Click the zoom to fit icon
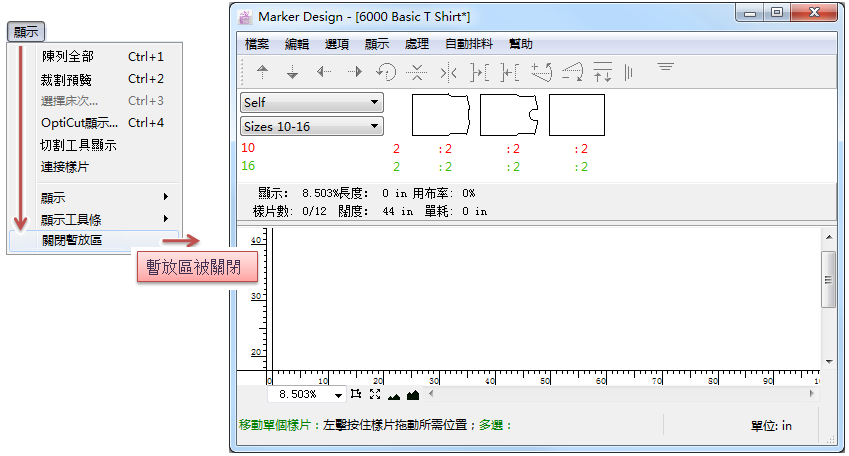The image size is (849, 456). tap(374, 395)
